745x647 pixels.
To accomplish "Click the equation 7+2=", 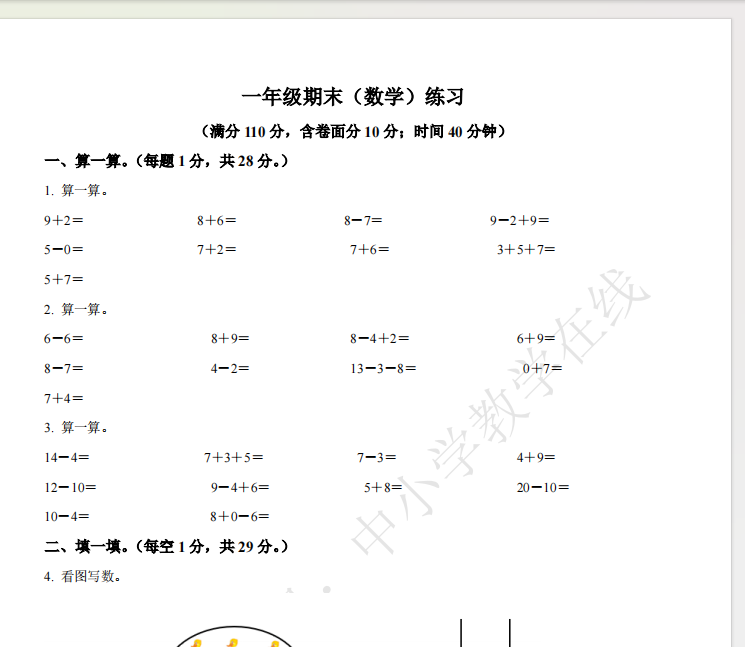I will (217, 249).
